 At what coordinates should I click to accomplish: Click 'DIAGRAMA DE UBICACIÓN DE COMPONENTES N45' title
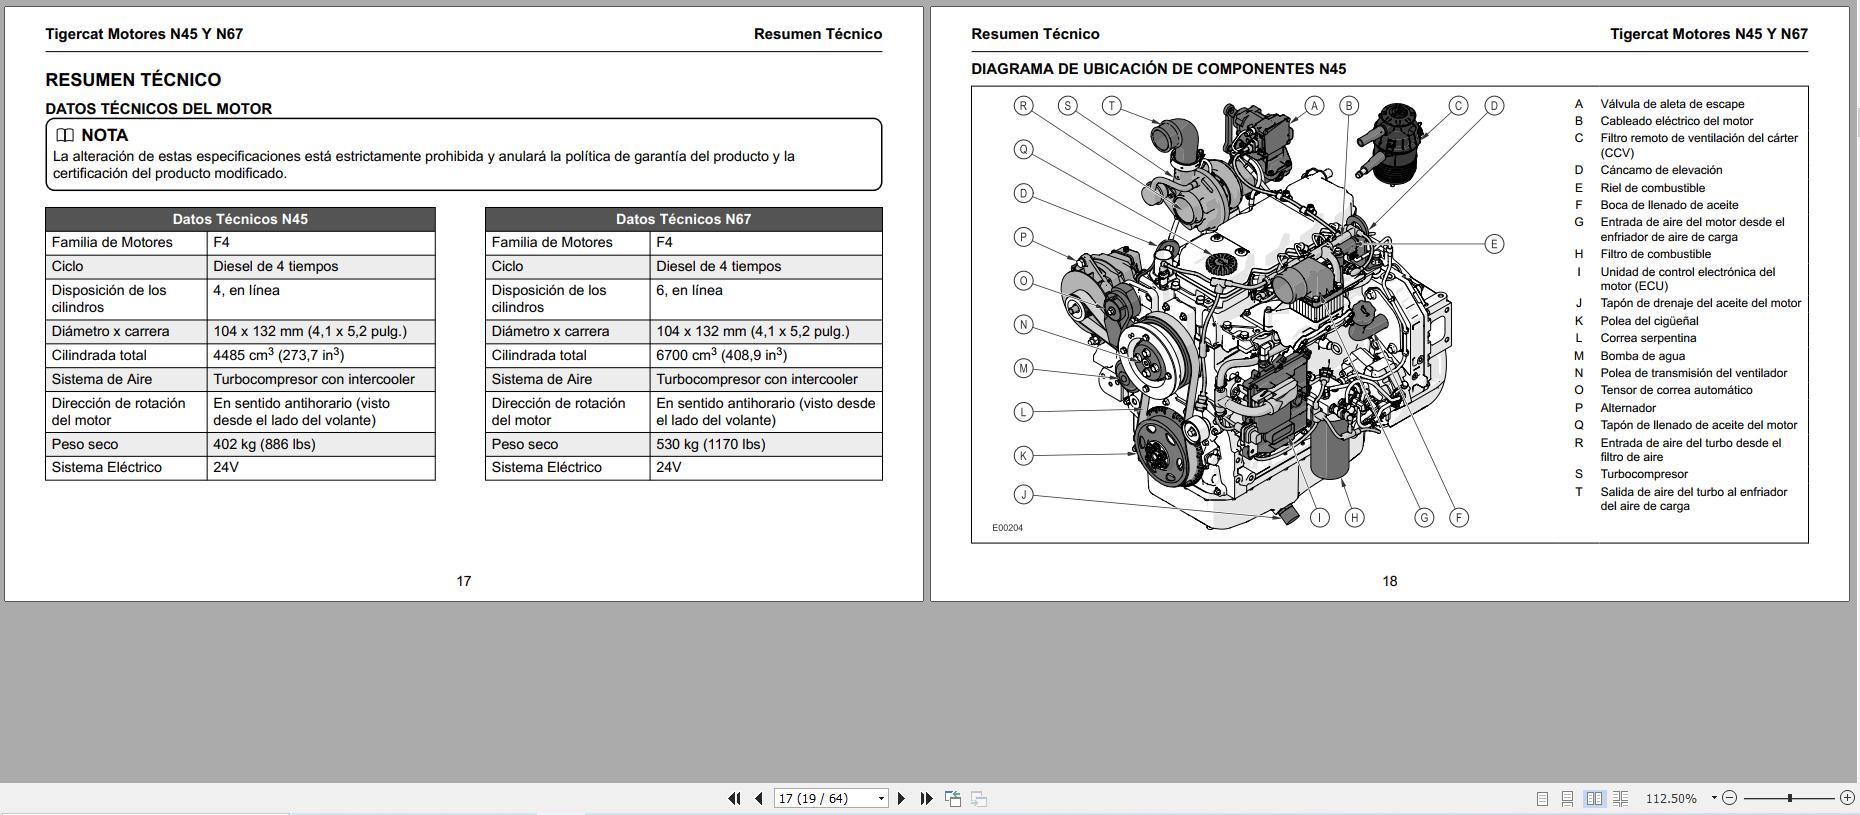pyautogui.click(x=1158, y=69)
